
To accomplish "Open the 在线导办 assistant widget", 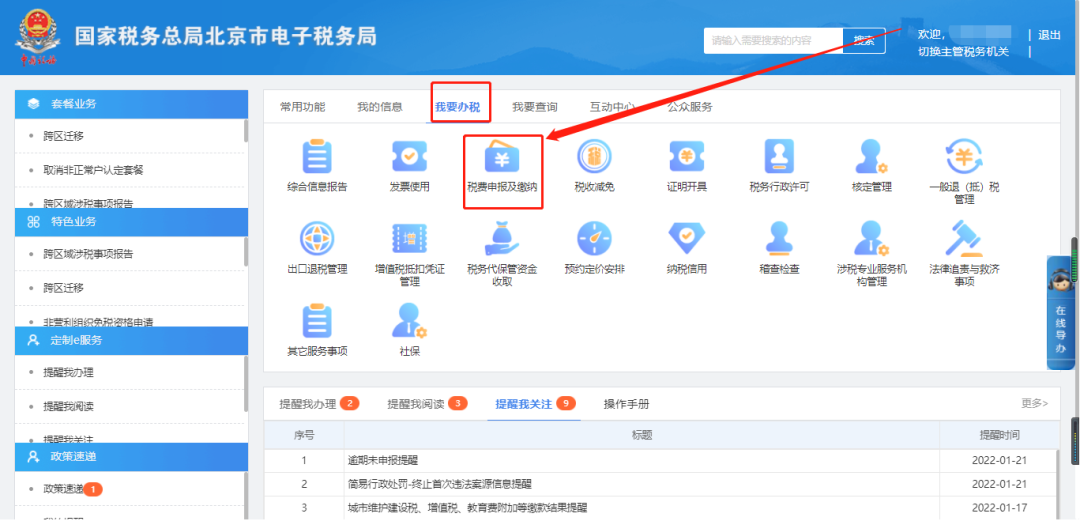I will pyautogui.click(x=1060, y=313).
